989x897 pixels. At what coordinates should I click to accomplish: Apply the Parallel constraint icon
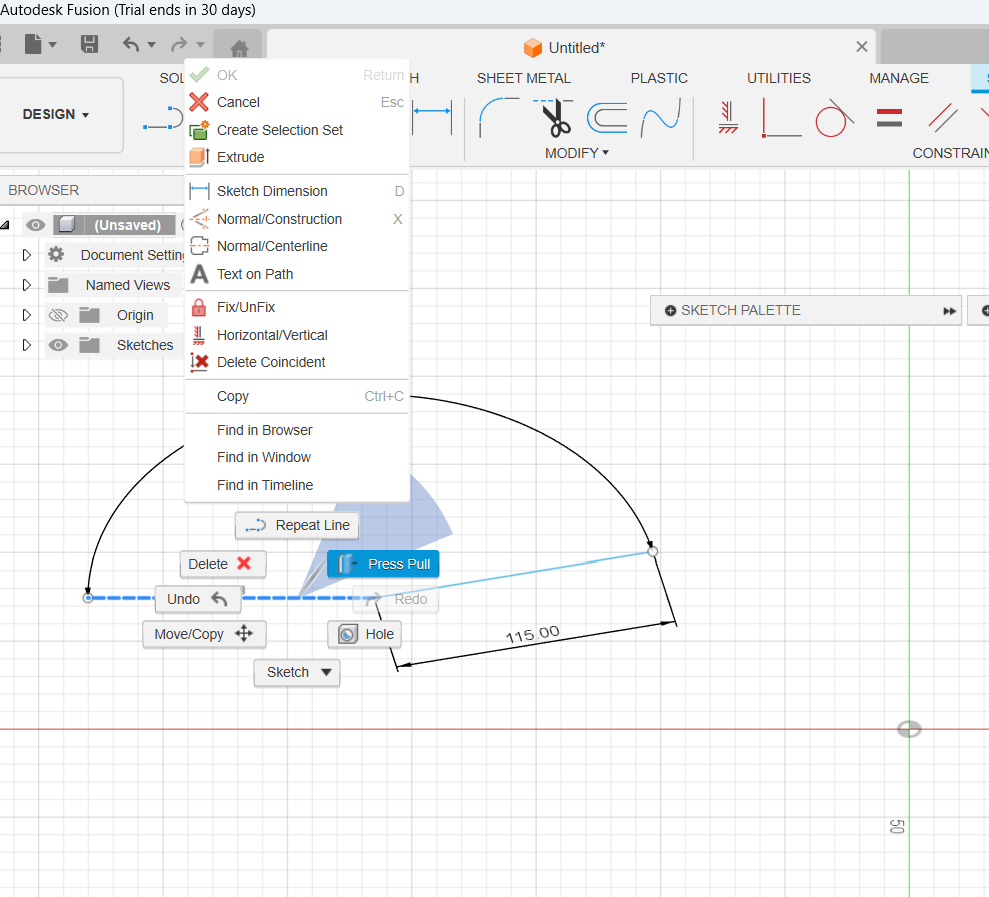coord(943,118)
